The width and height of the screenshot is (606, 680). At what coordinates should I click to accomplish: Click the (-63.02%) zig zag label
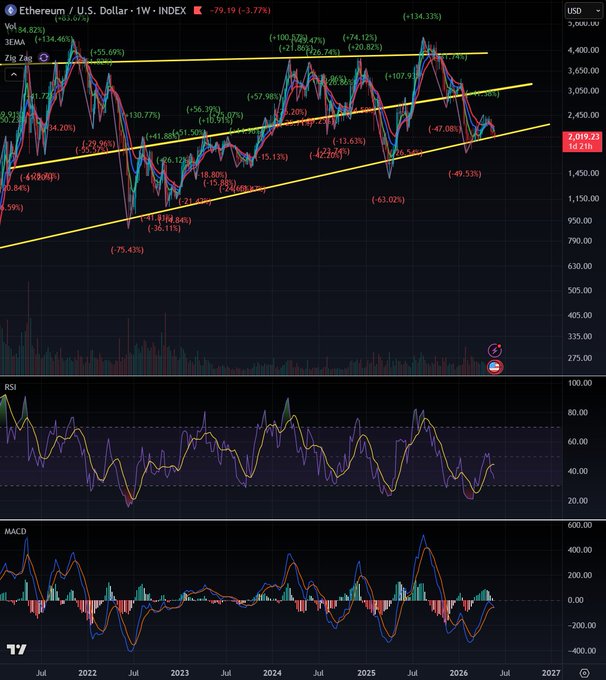[388, 200]
